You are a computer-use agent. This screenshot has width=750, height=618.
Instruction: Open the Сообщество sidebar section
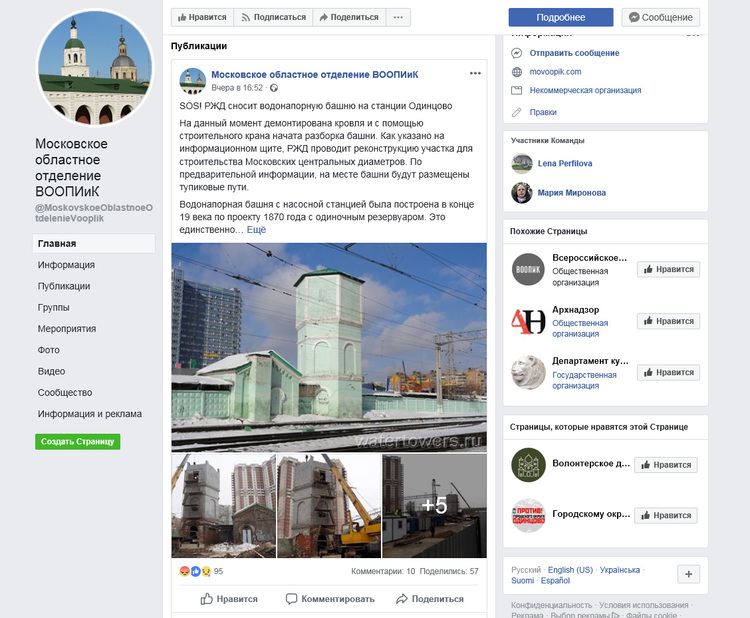click(65, 393)
